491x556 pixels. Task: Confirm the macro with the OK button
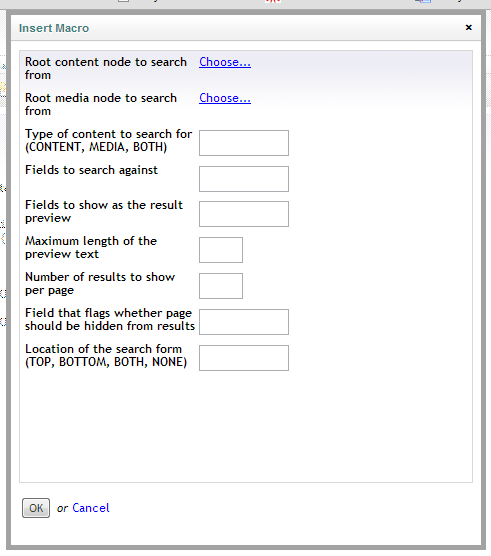pyautogui.click(x=36, y=508)
